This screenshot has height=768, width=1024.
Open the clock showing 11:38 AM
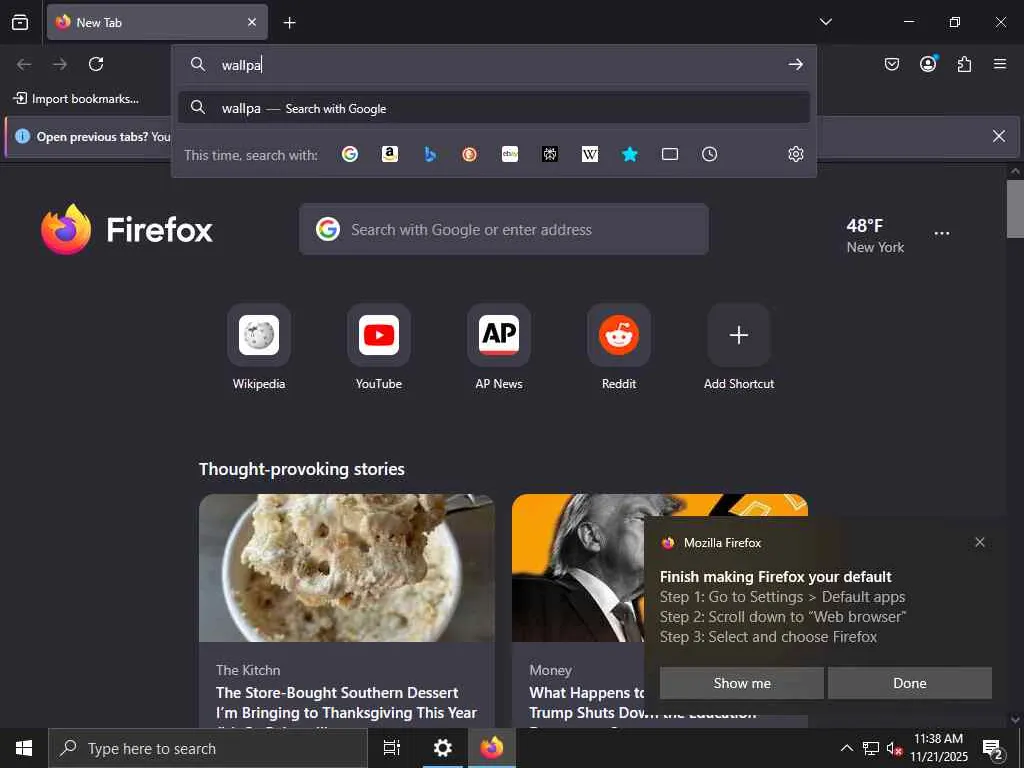pos(938,748)
